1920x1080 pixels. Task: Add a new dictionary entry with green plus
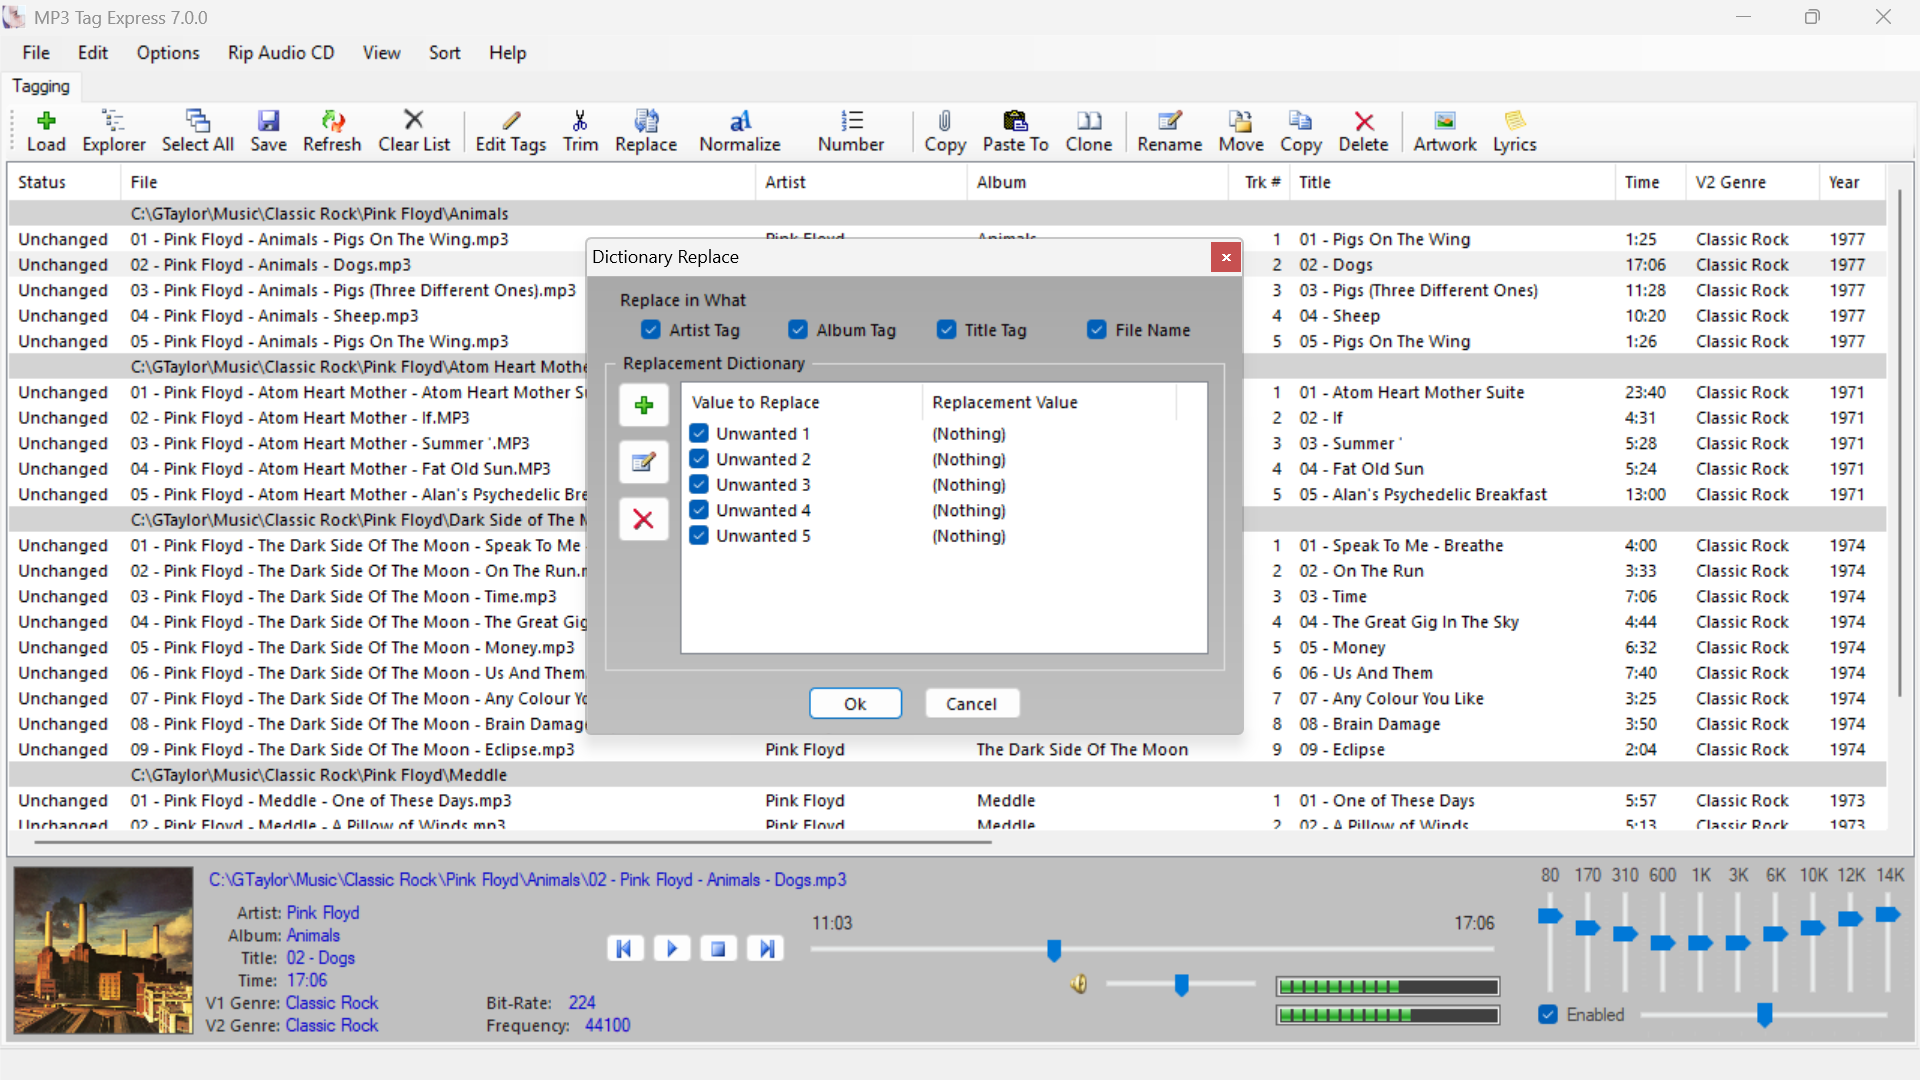coord(644,405)
